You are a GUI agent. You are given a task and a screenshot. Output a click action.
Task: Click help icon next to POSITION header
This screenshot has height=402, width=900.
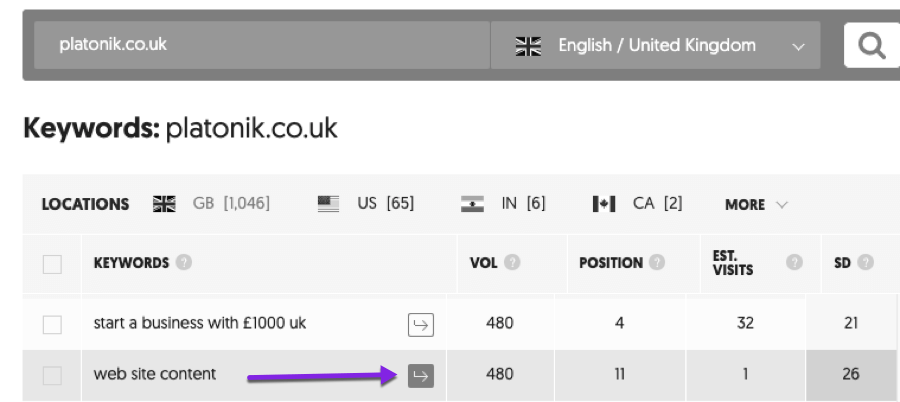(x=658, y=264)
